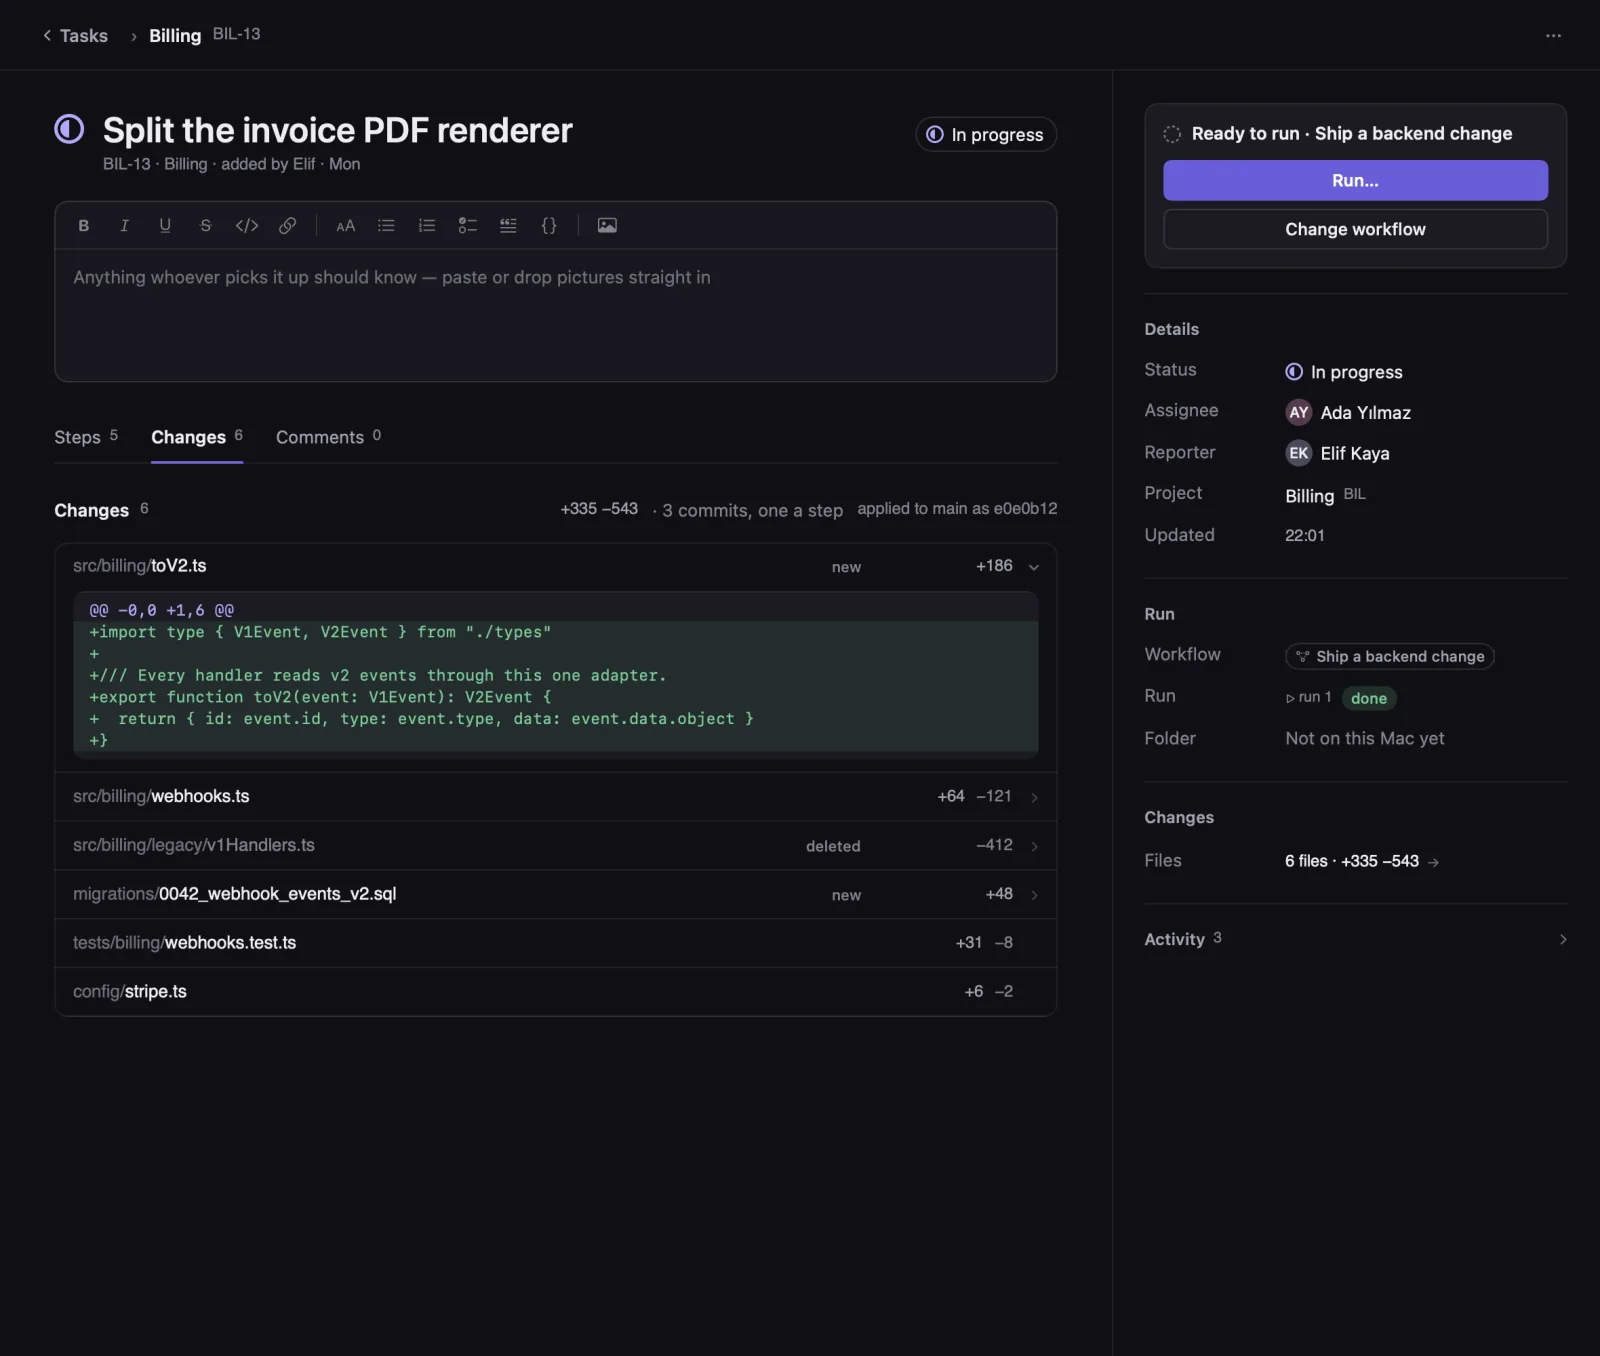Open the Billing breadcrumb
This screenshot has width=1600, height=1356.
point(175,36)
